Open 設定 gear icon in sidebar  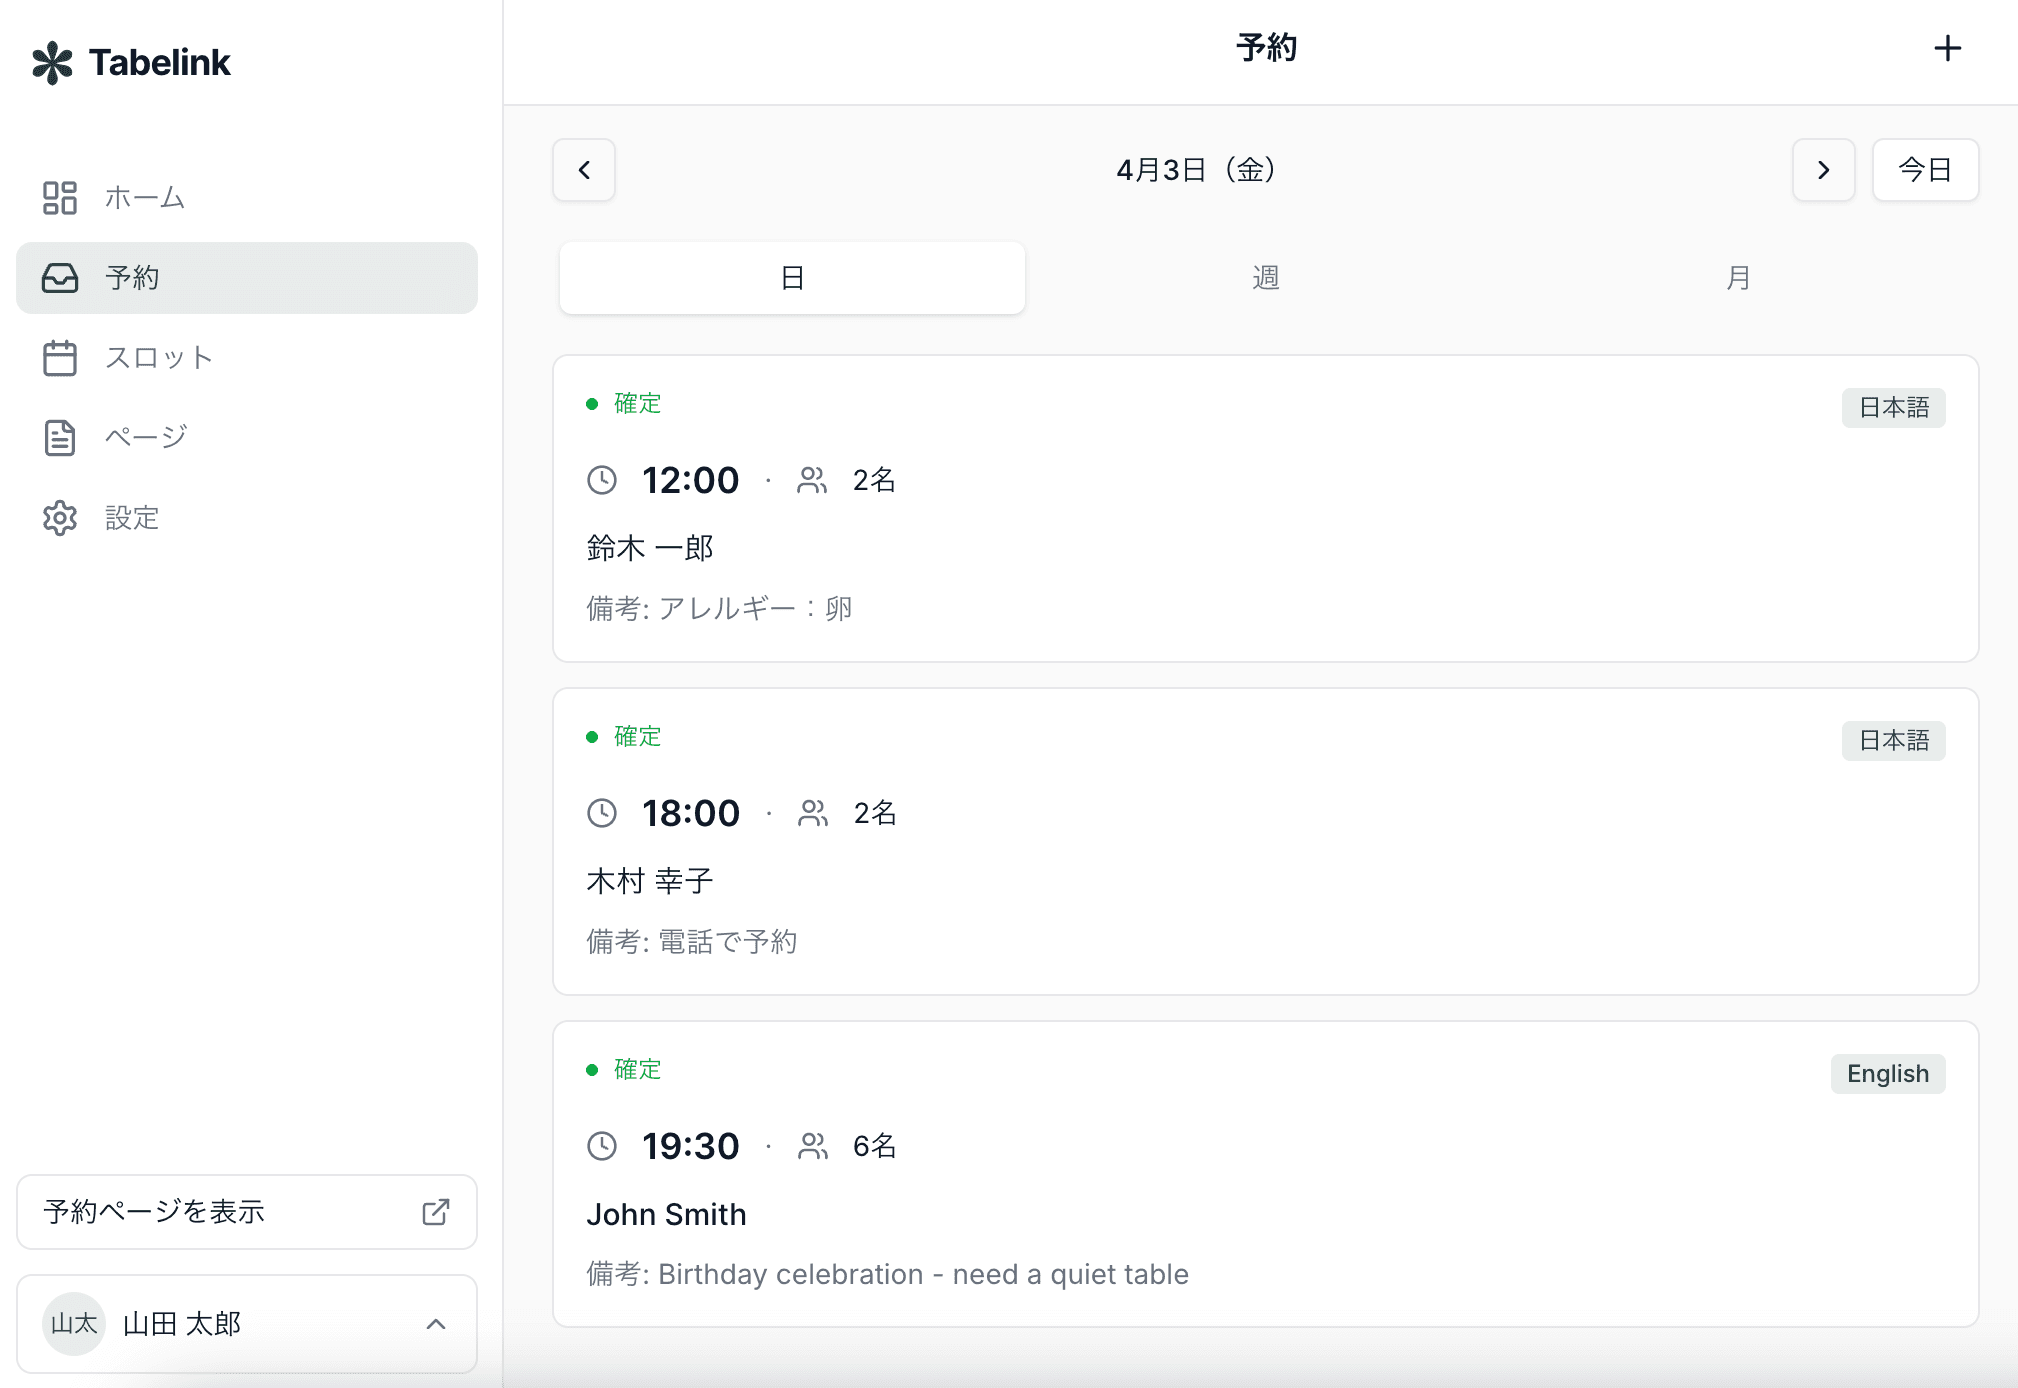pos(60,518)
